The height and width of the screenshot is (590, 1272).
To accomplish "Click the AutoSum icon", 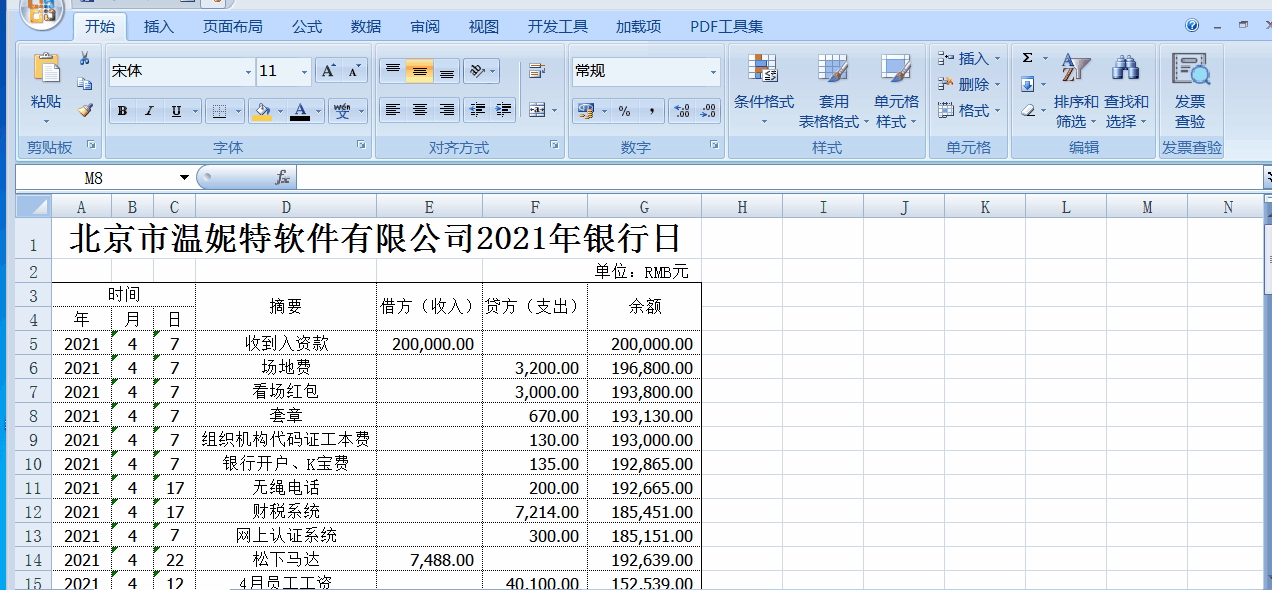I will click(1026, 58).
